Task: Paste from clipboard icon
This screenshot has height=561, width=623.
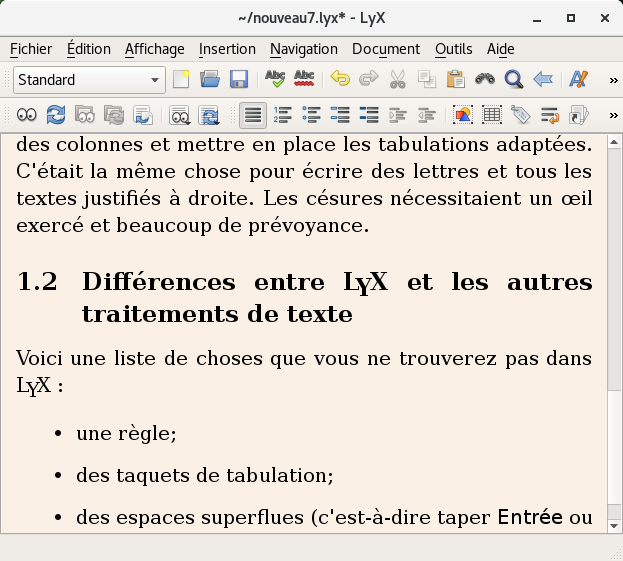Action: coord(456,79)
